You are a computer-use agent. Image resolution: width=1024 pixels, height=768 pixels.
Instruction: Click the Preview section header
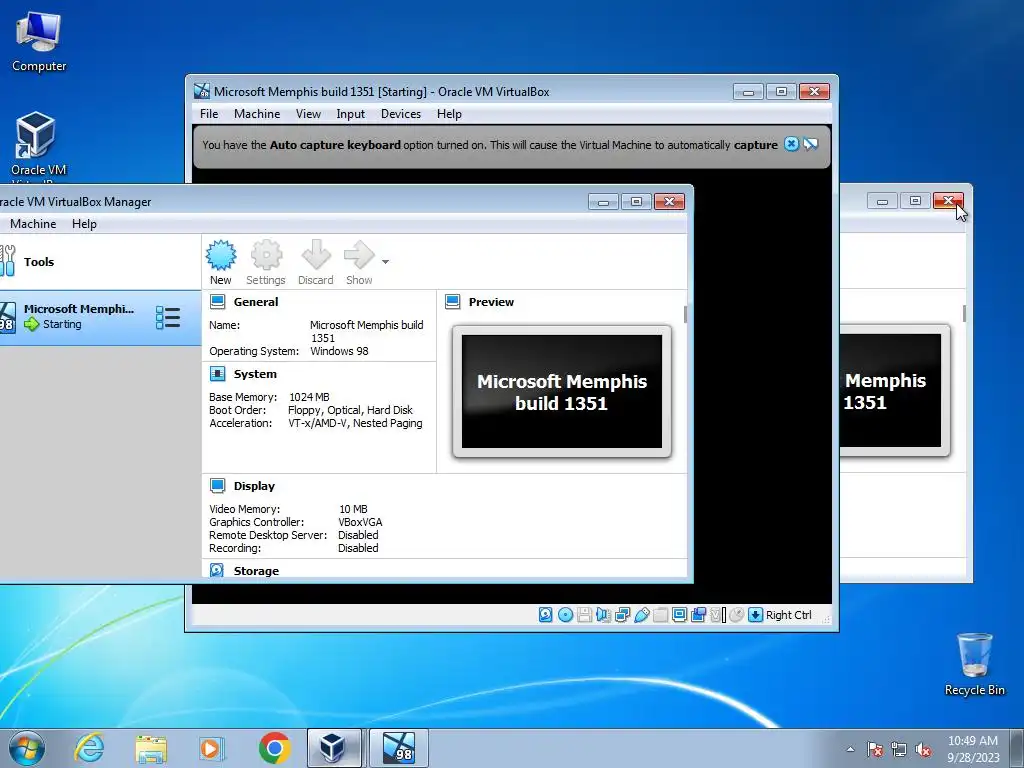491,302
